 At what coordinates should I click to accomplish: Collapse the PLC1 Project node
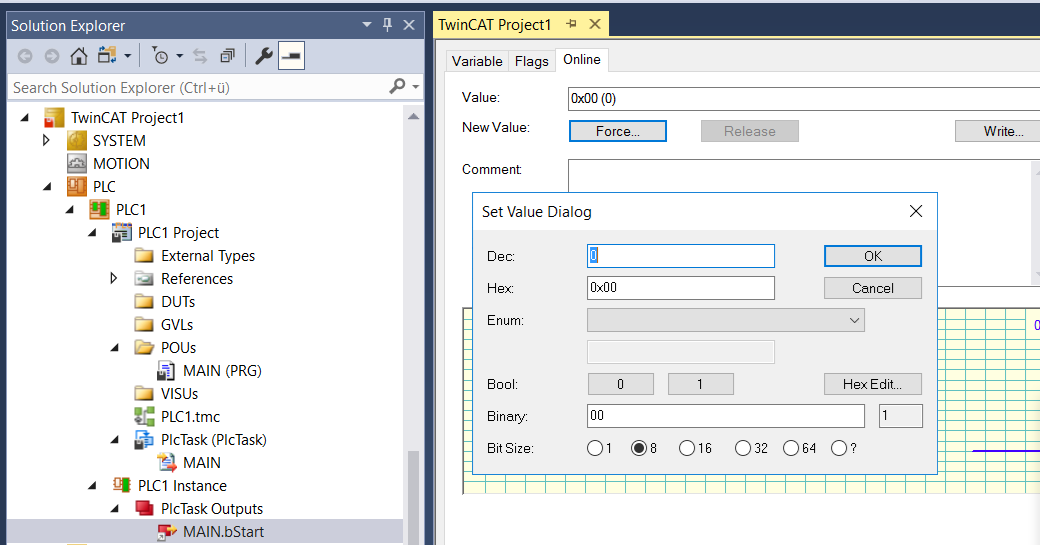coord(92,233)
